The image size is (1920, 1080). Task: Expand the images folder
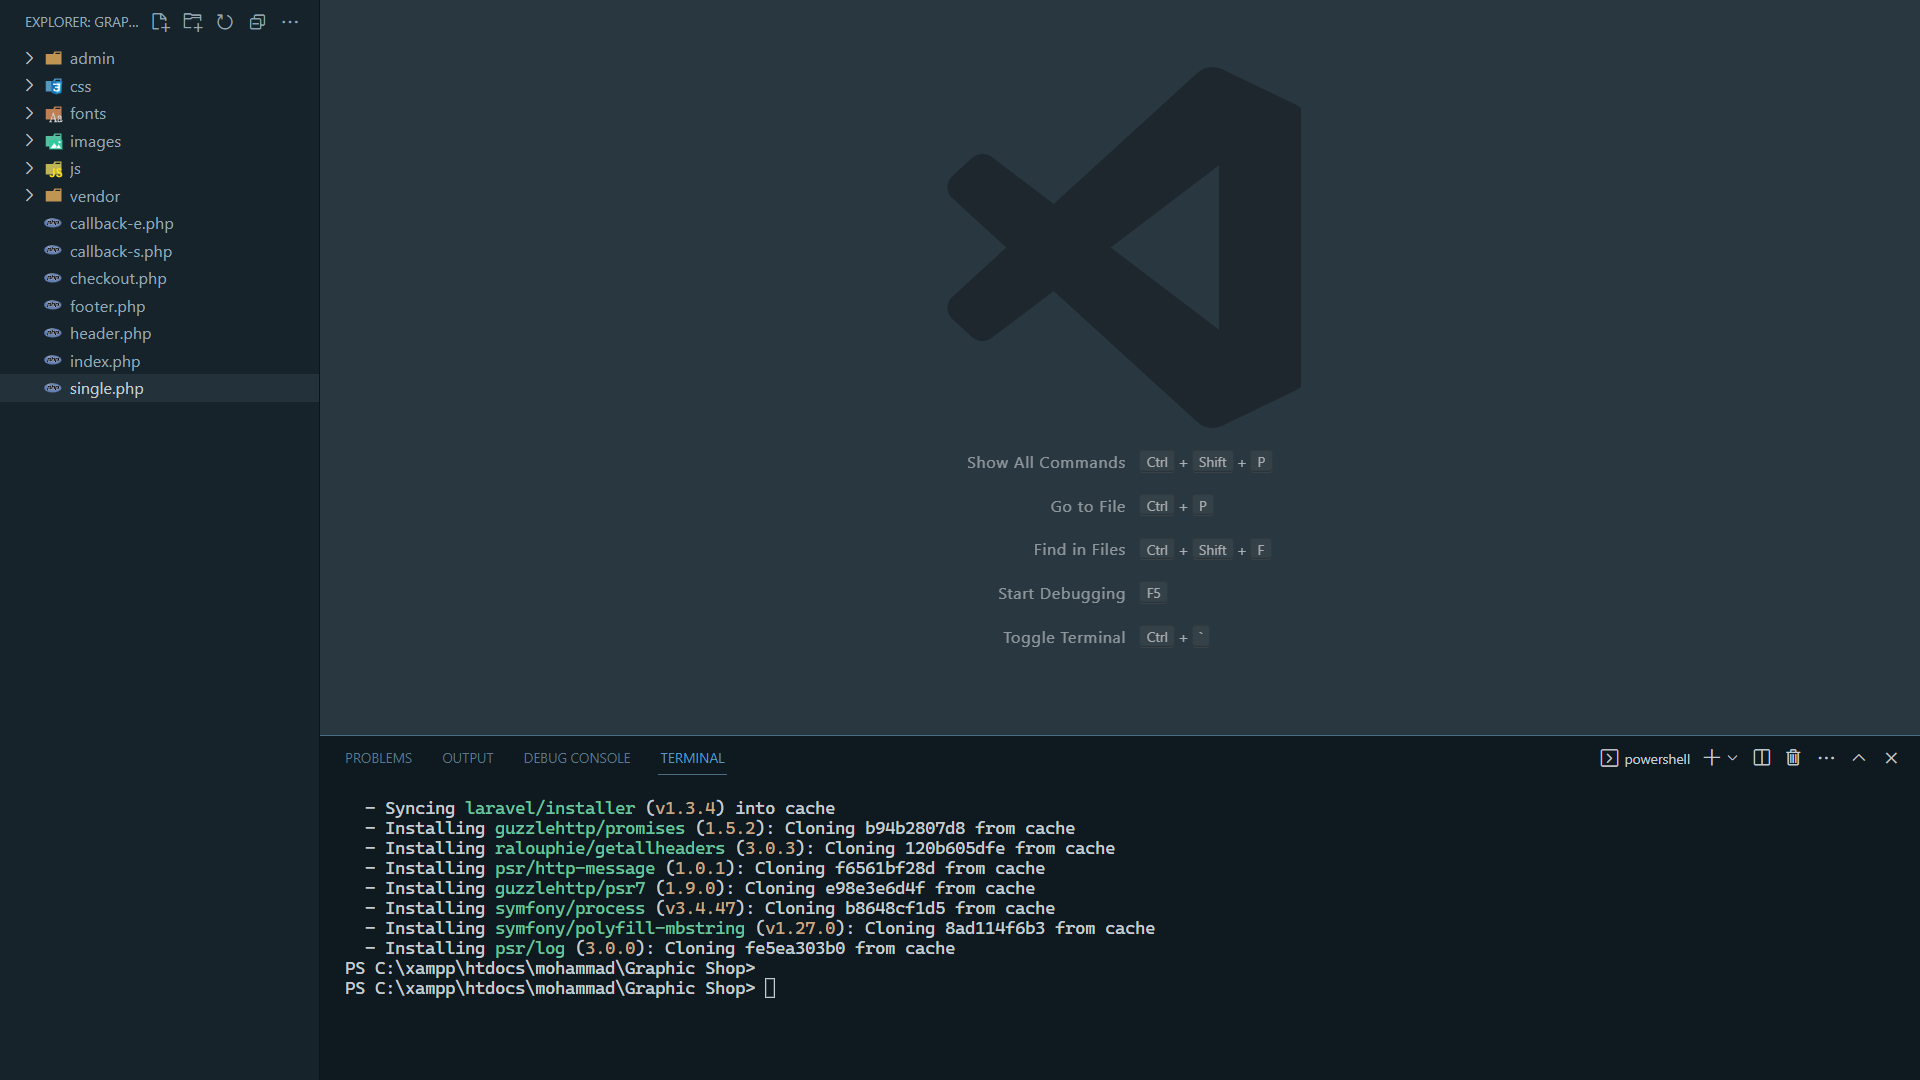tap(29, 141)
